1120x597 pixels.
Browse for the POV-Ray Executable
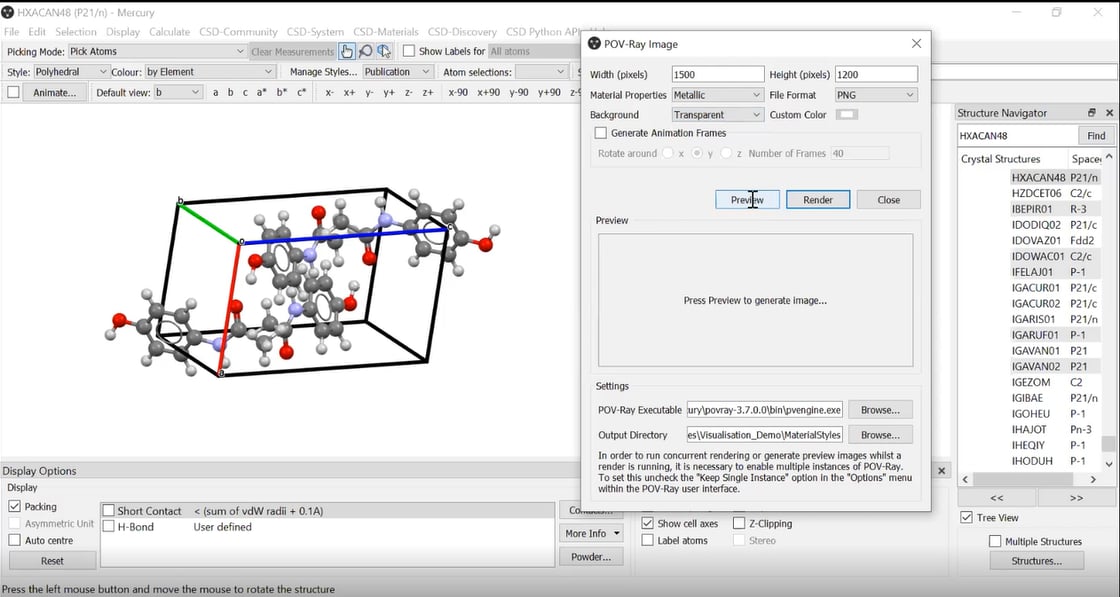tap(880, 409)
